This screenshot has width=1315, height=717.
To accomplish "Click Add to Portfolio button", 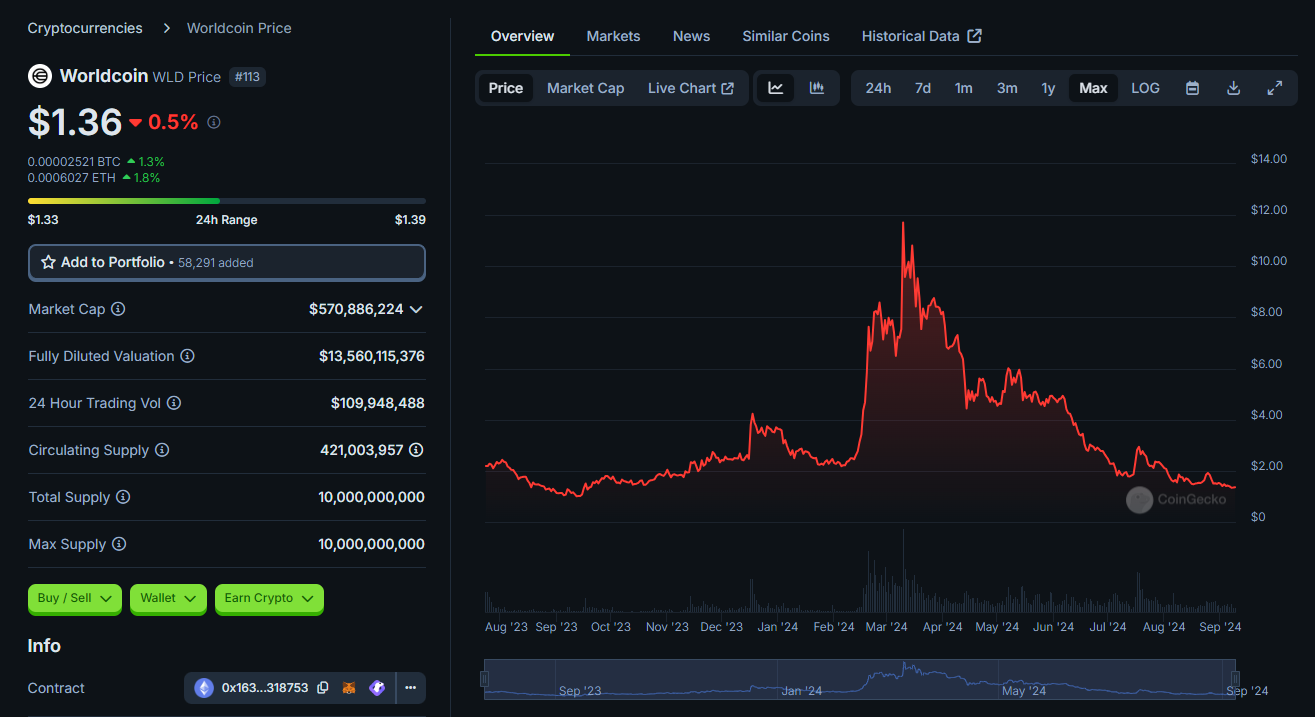I will coord(227,262).
